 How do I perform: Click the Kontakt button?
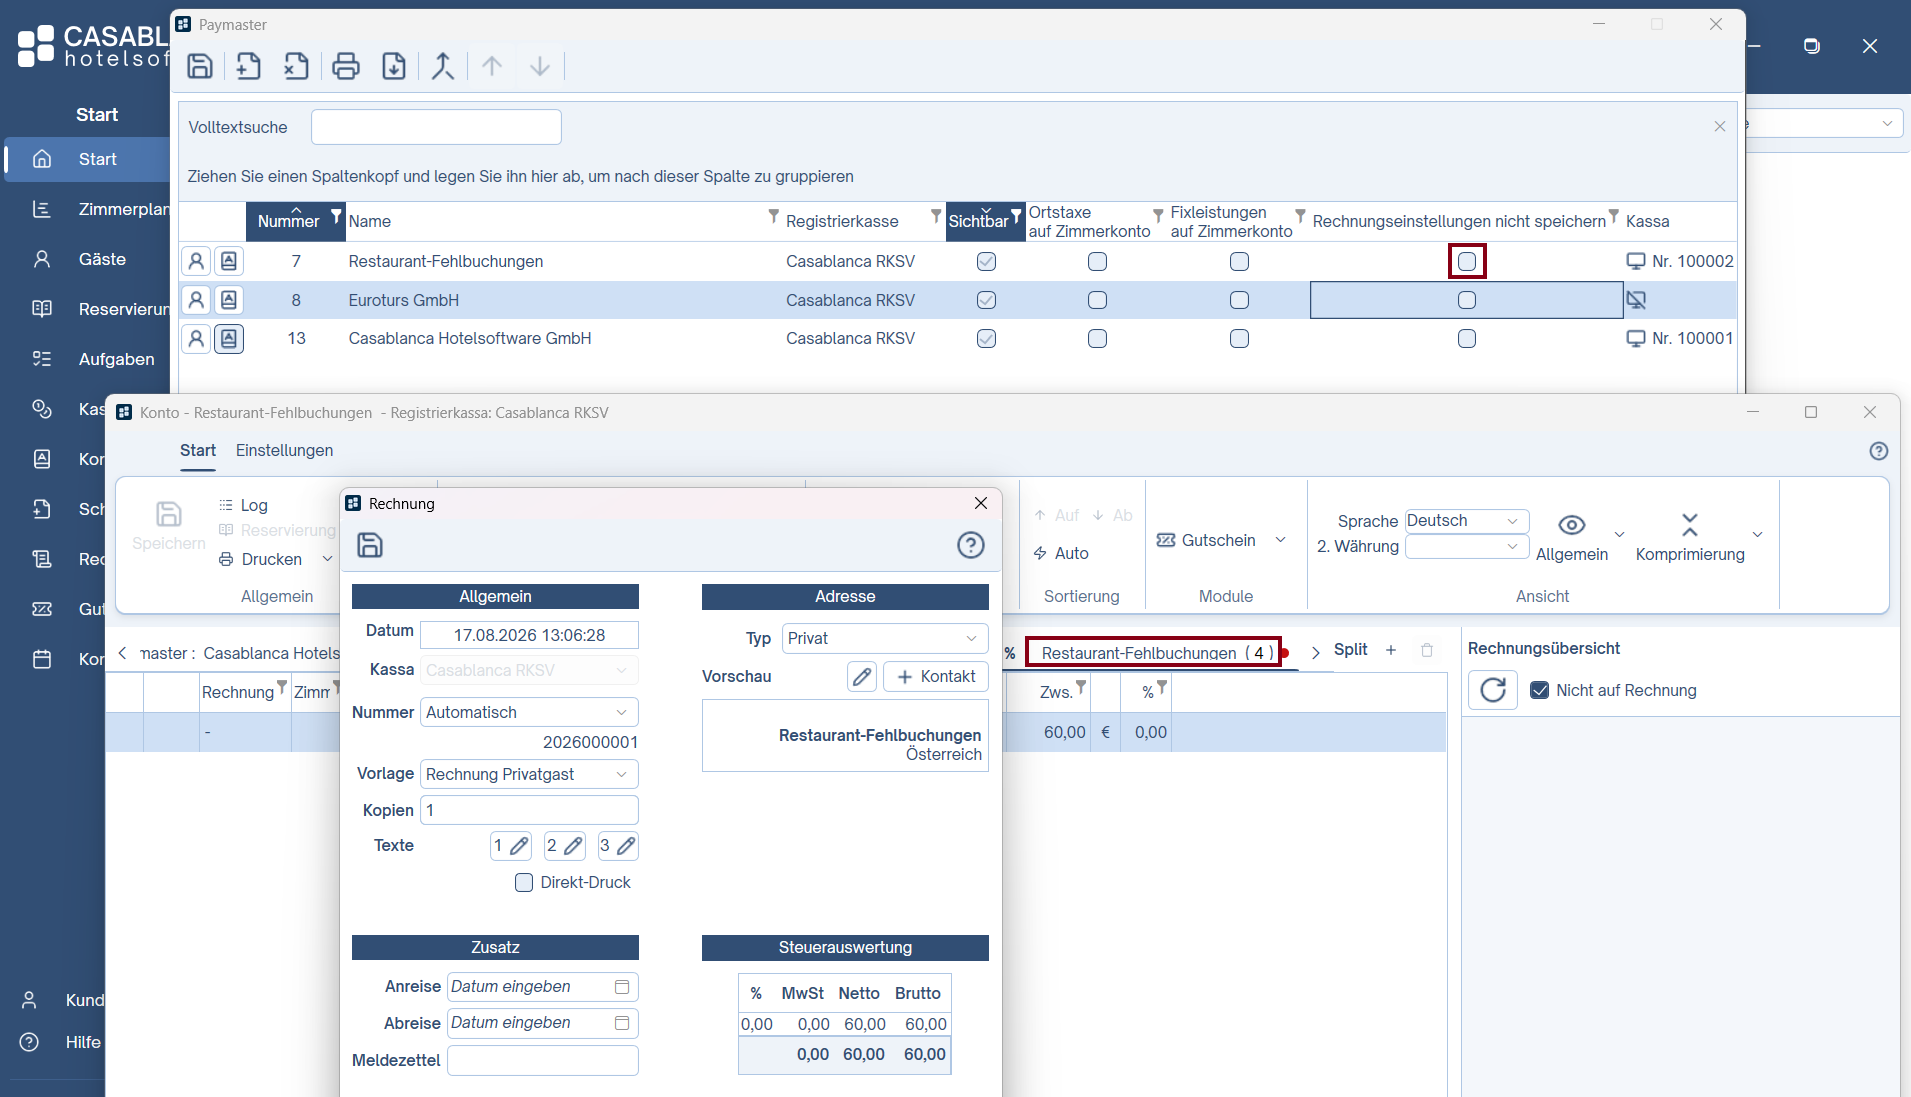[x=936, y=677]
